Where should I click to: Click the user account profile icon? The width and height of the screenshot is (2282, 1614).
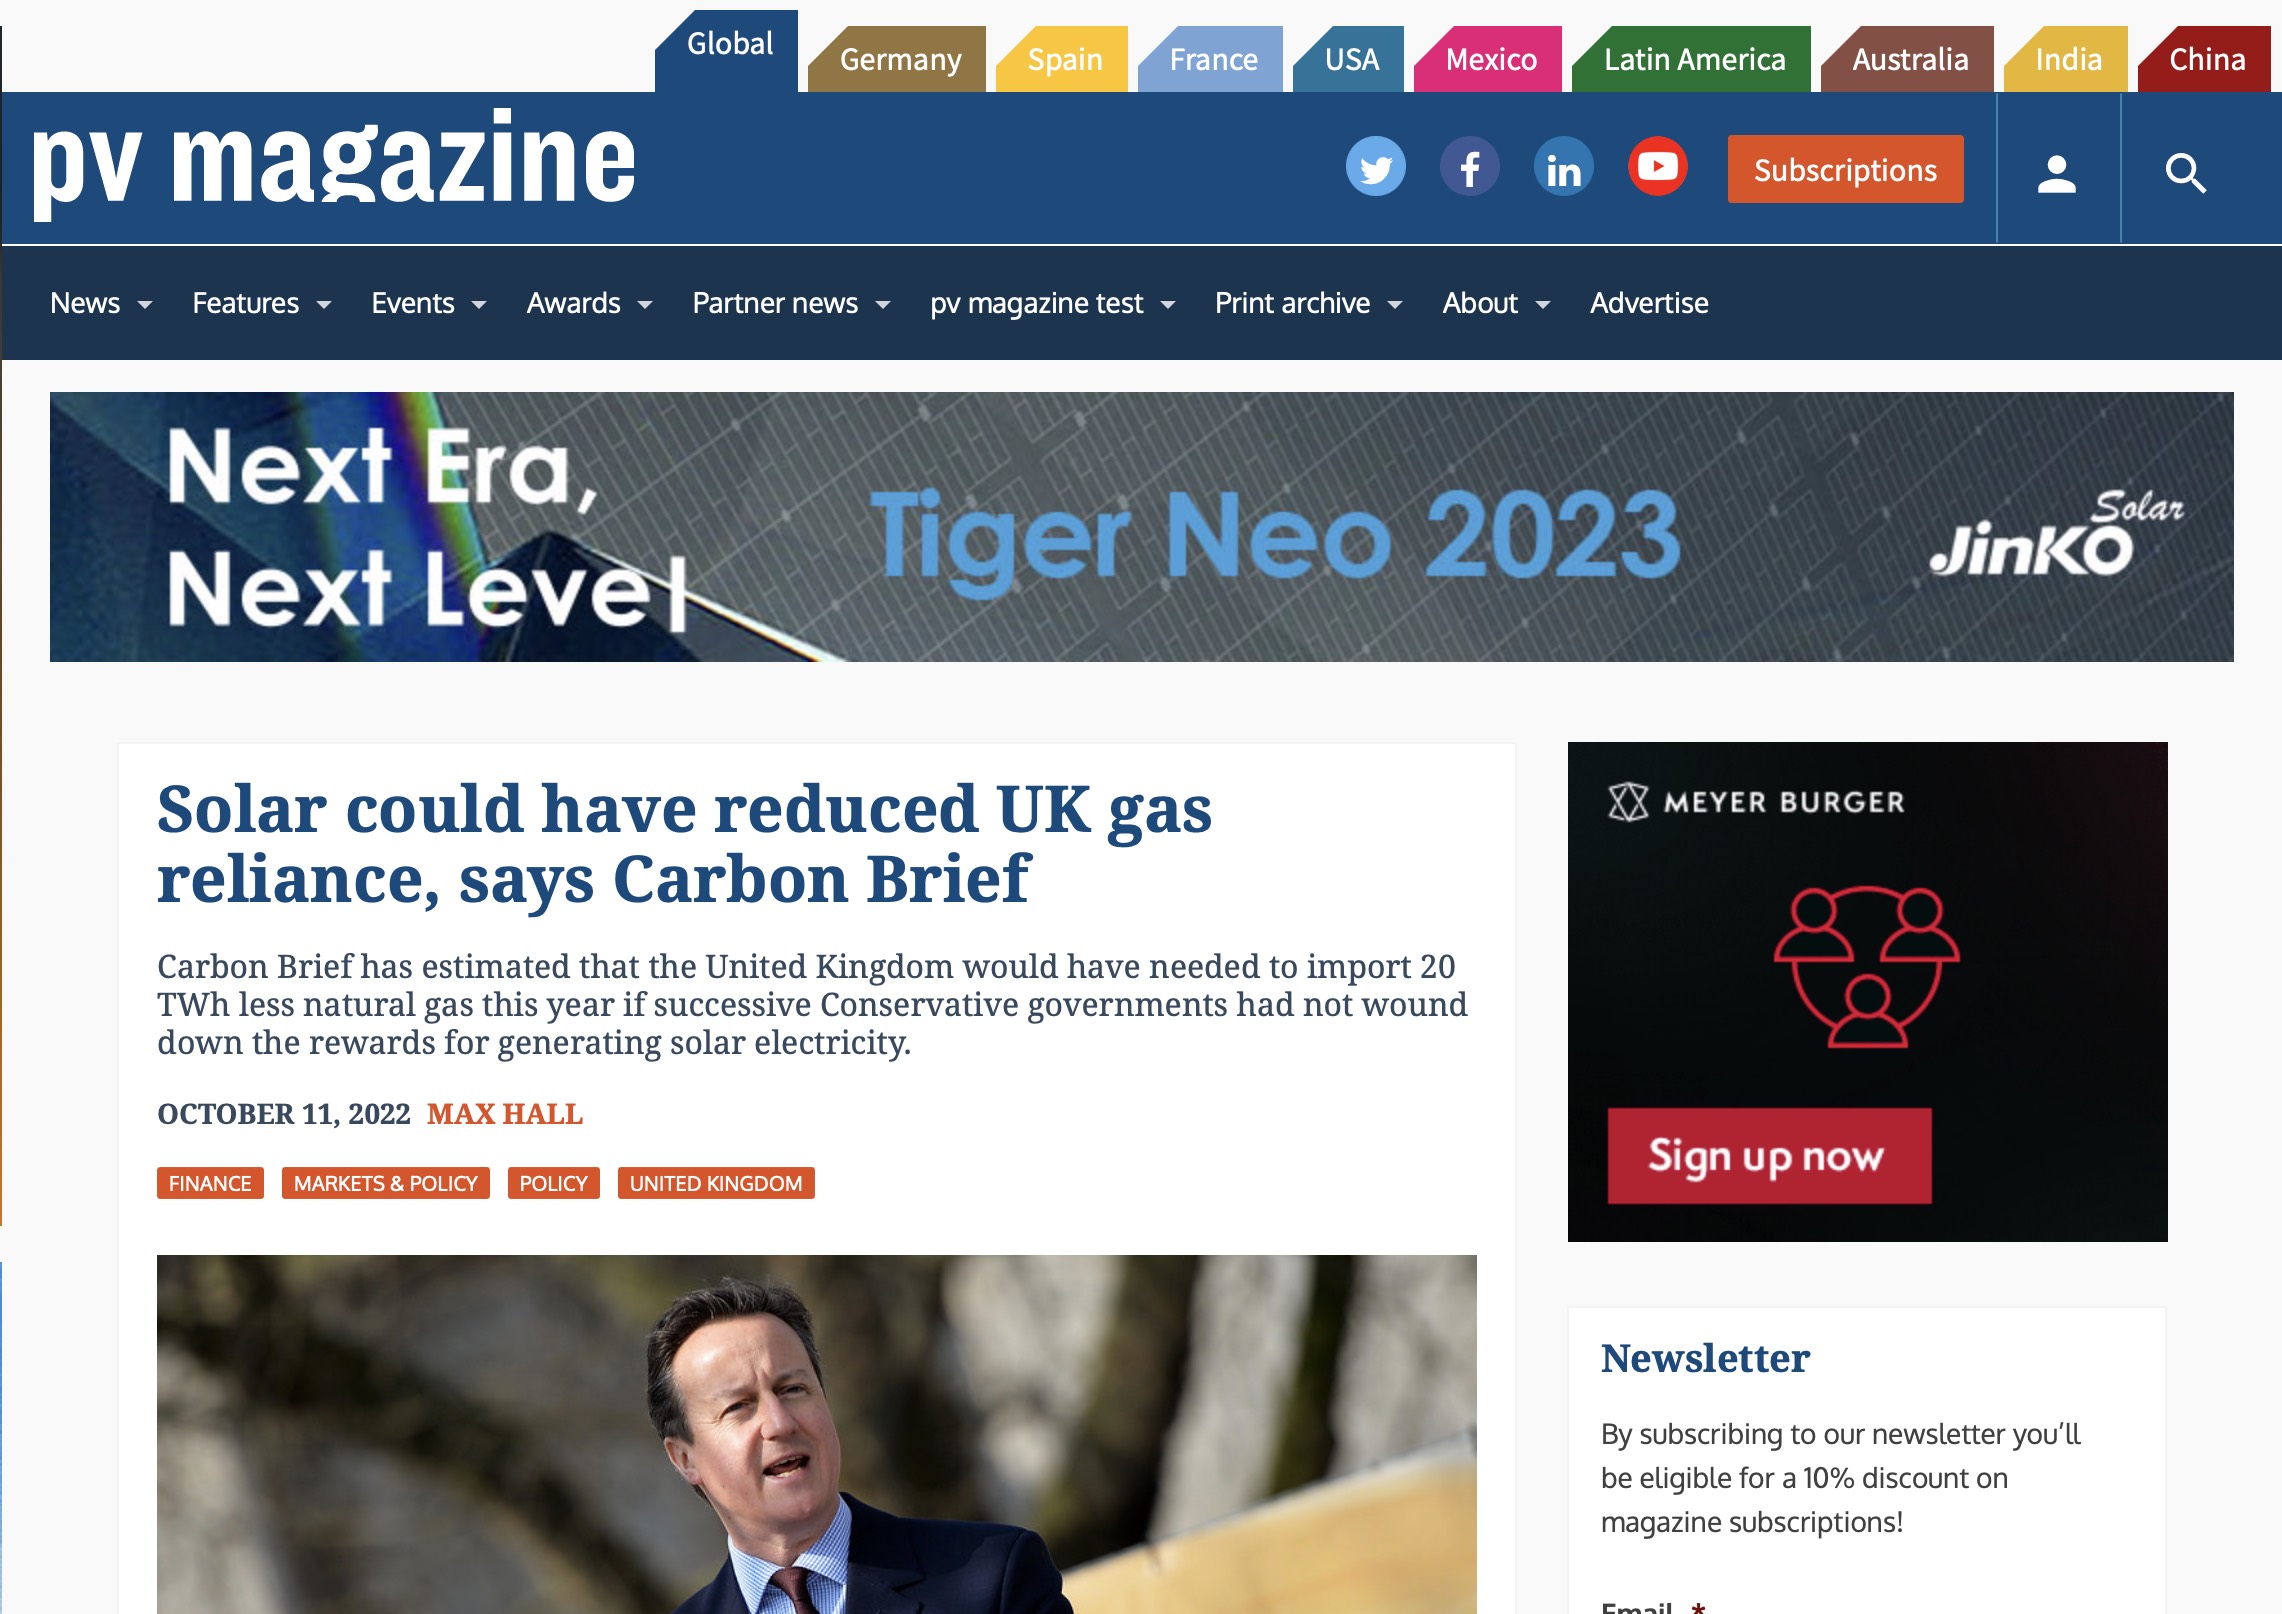tap(2057, 172)
